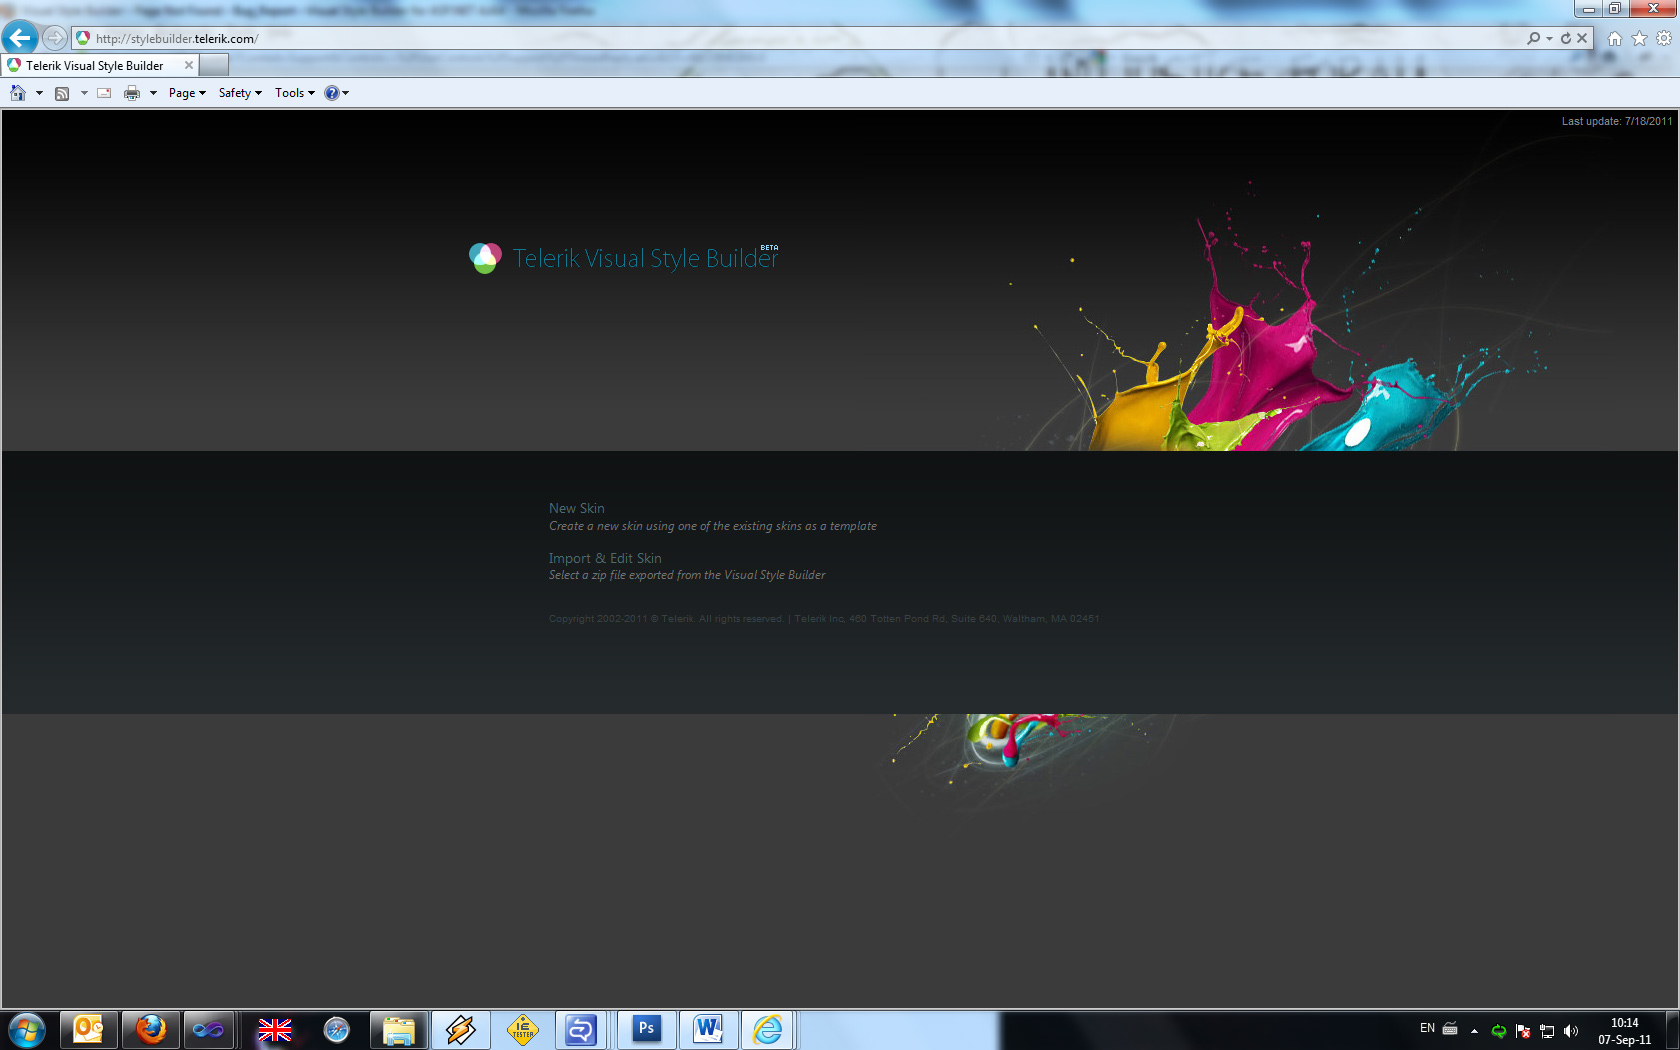Screen dimensions: 1680x1050
Task: Launch Firefox from the taskbar
Action: tap(151, 1030)
